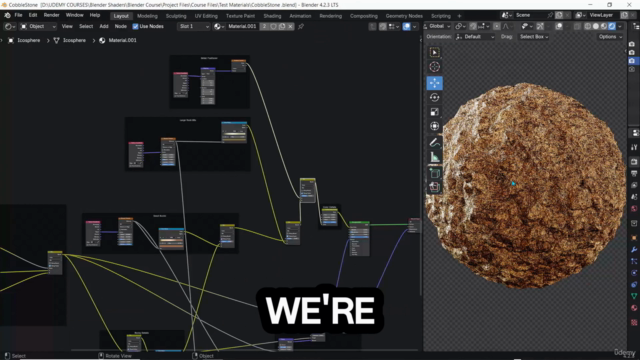Toggle viewport gizmos button
640x360 pixels.
[x=540, y=27]
